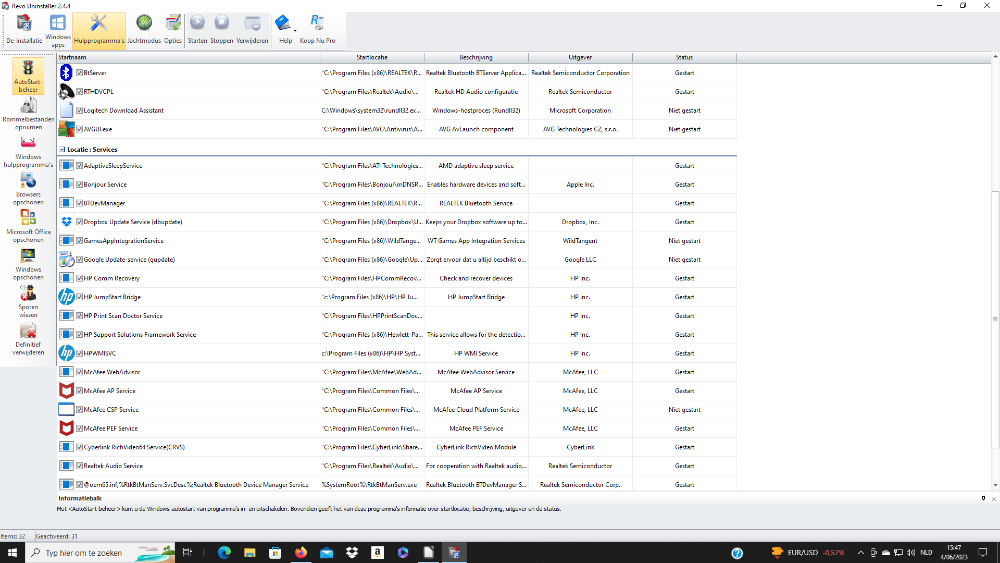Open the Opties settings icon
Viewport: 1000px width, 563px height.
point(173,29)
